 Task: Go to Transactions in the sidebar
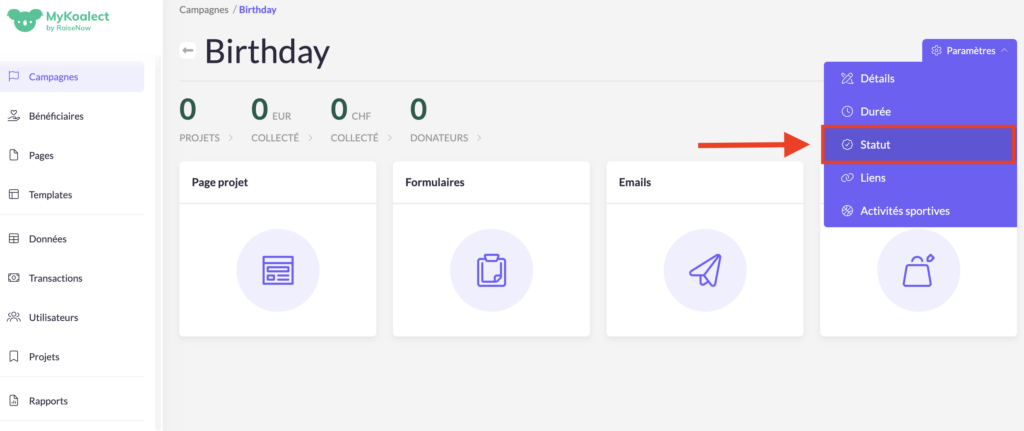(56, 278)
